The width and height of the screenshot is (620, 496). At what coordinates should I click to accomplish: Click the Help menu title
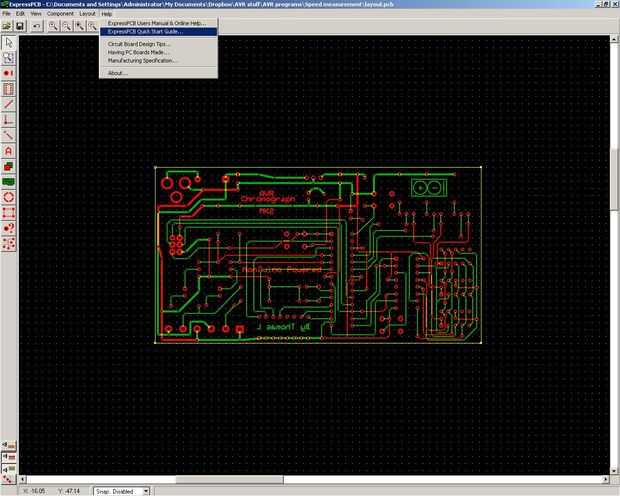tap(107, 13)
